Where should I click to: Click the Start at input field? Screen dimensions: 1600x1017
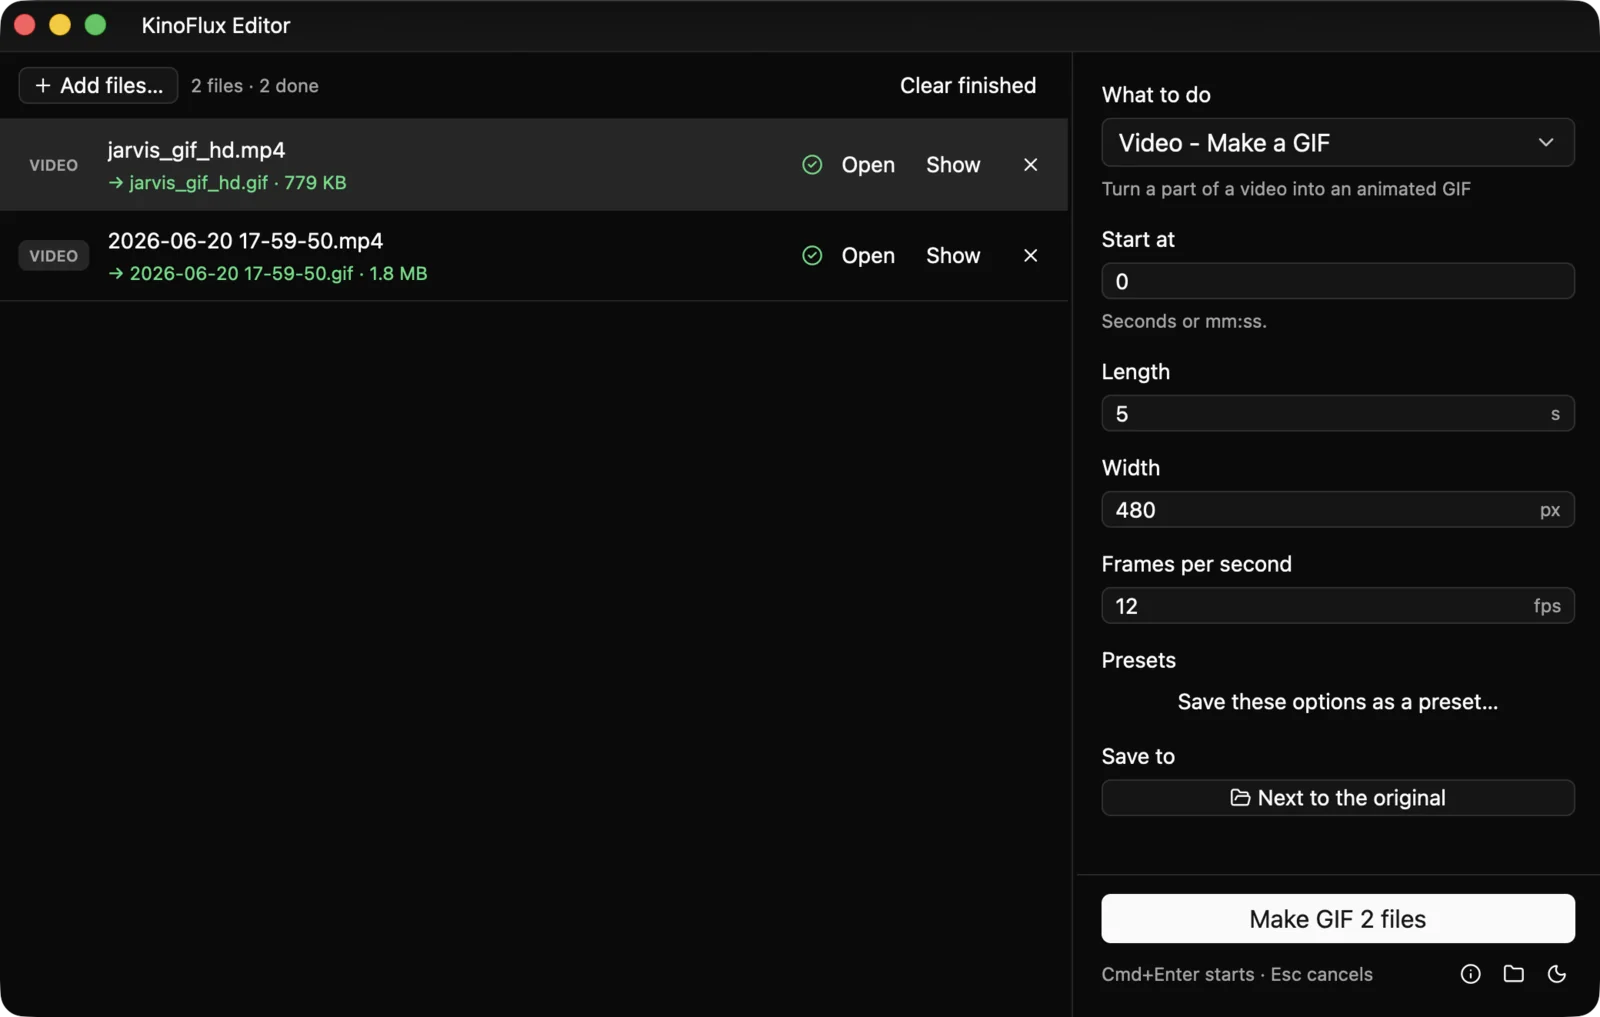tap(1338, 281)
